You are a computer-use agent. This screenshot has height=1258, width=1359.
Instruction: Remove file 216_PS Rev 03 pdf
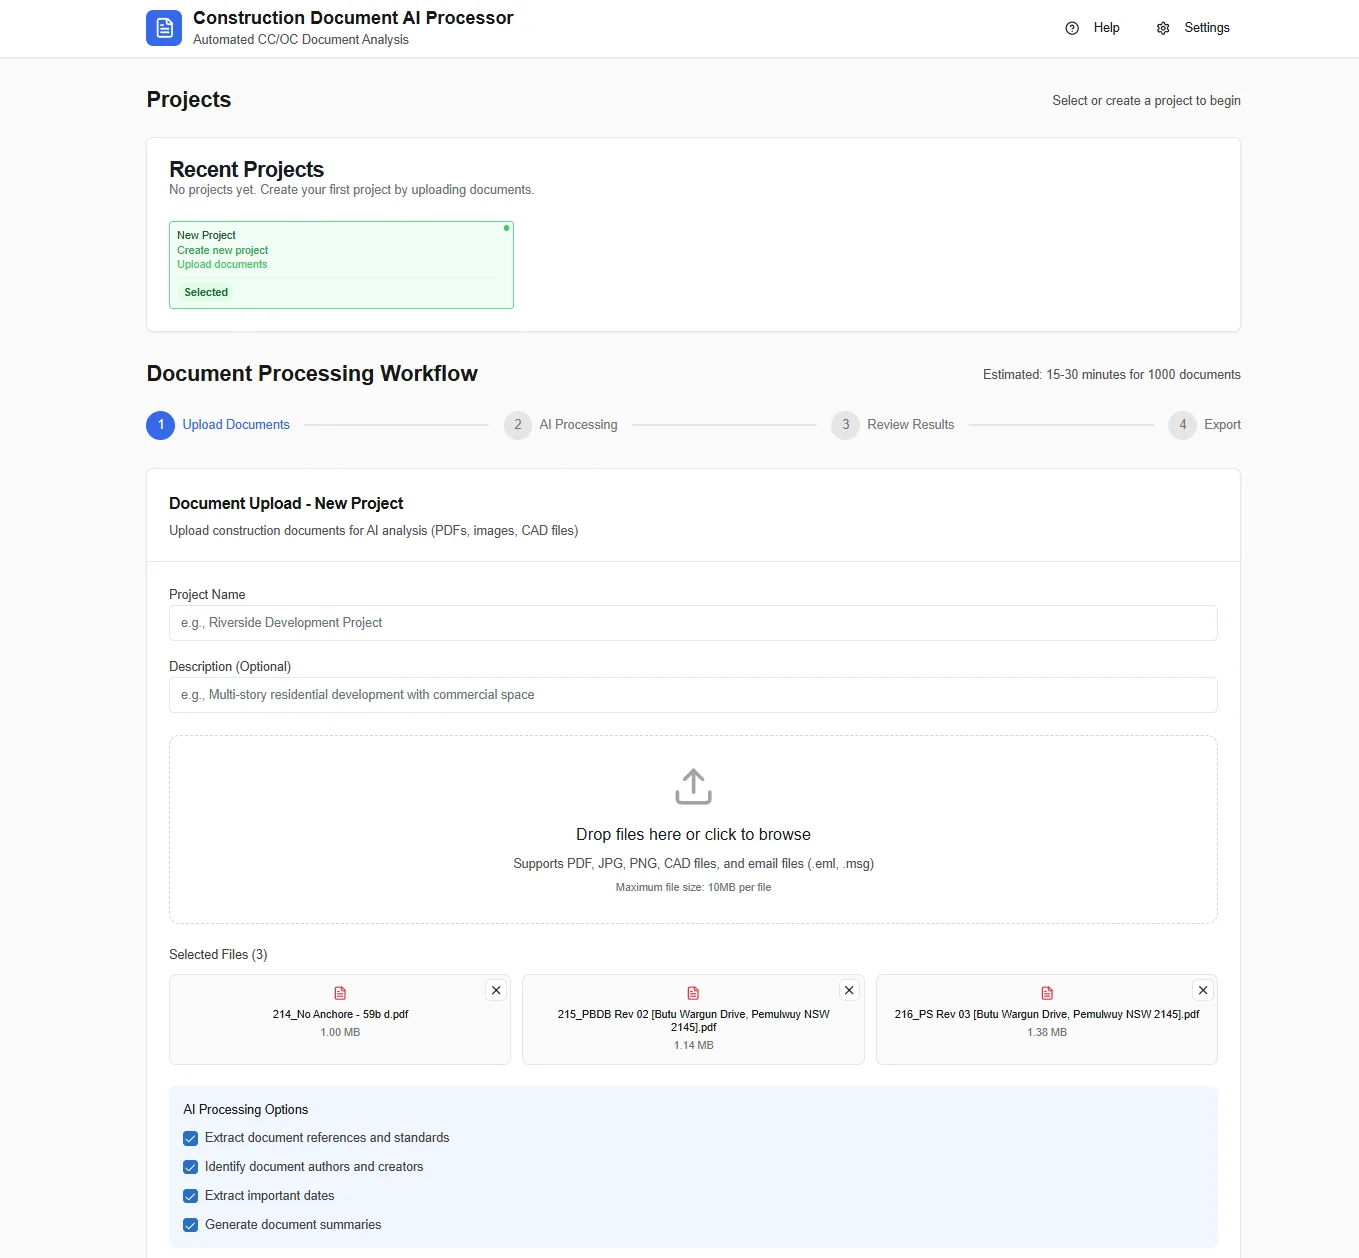pos(1203,990)
